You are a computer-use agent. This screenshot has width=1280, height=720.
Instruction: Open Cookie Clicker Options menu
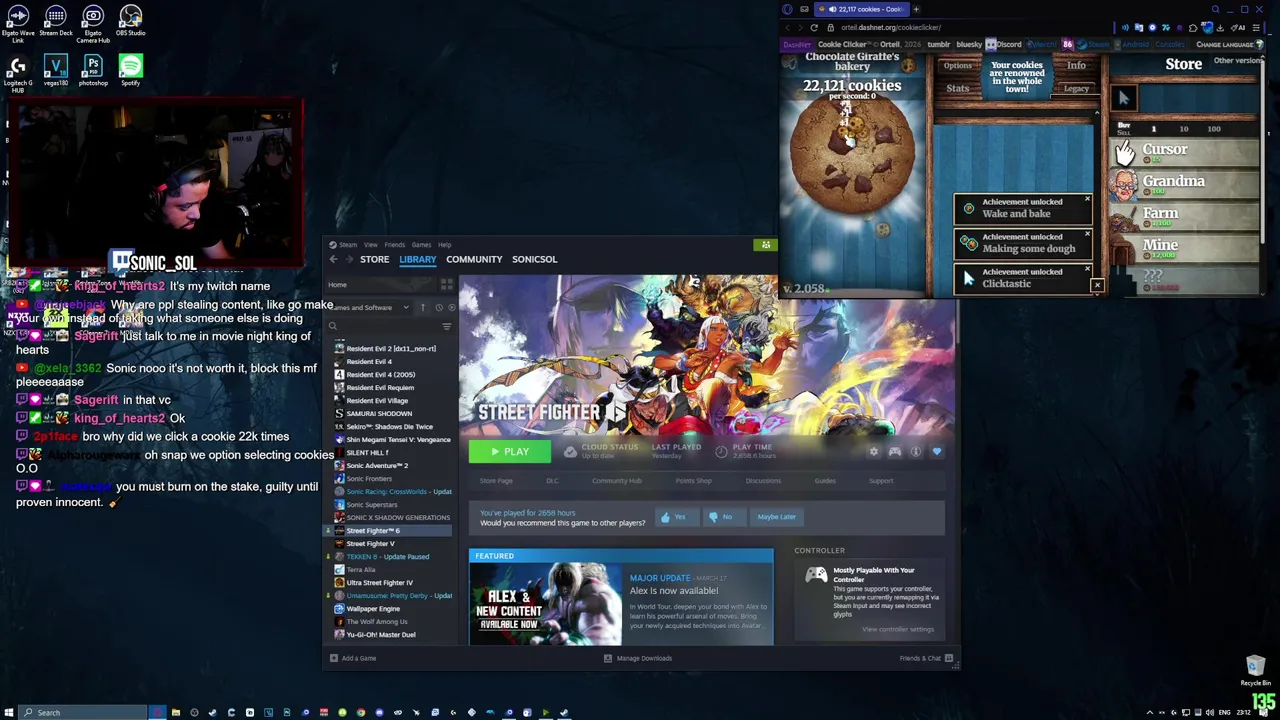coord(957,66)
